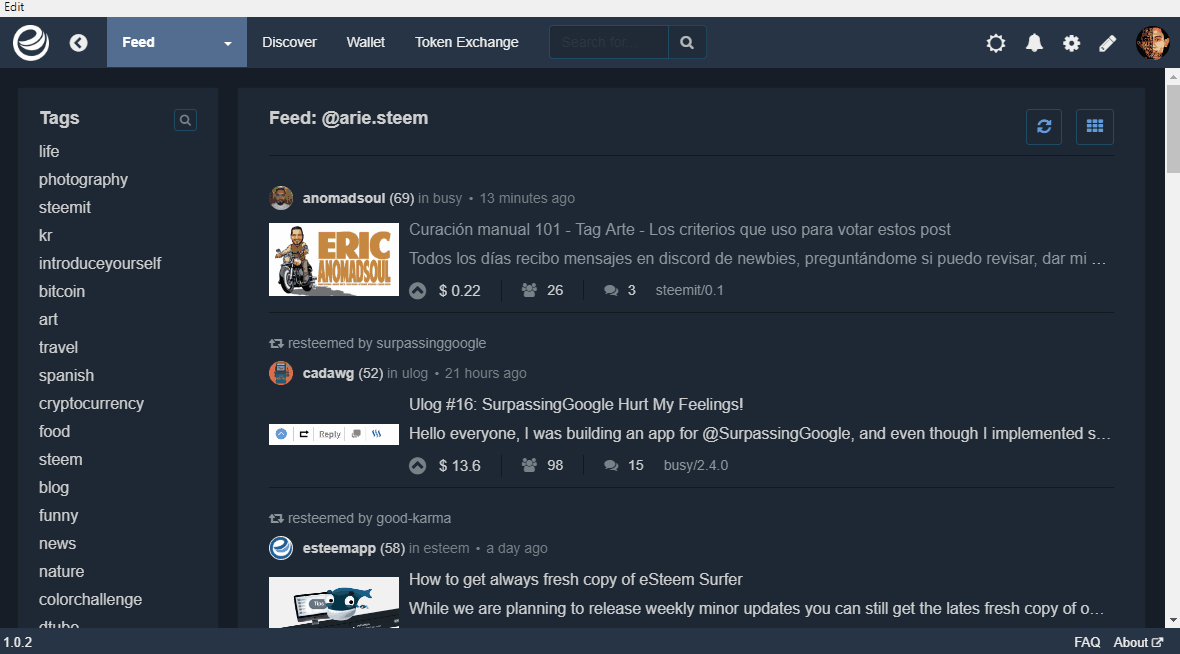Image resolution: width=1180 pixels, height=654 pixels.
Task: Open the Wallet menu item
Action: pos(366,42)
